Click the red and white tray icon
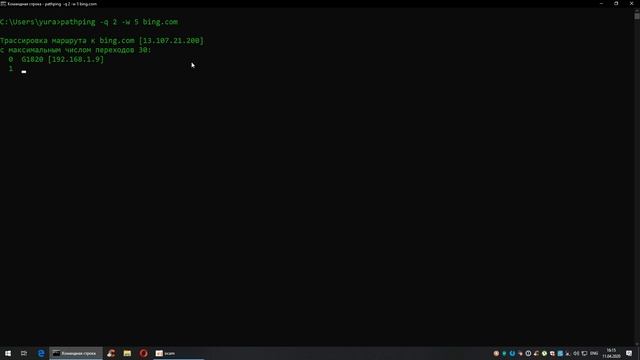 (x=552, y=353)
